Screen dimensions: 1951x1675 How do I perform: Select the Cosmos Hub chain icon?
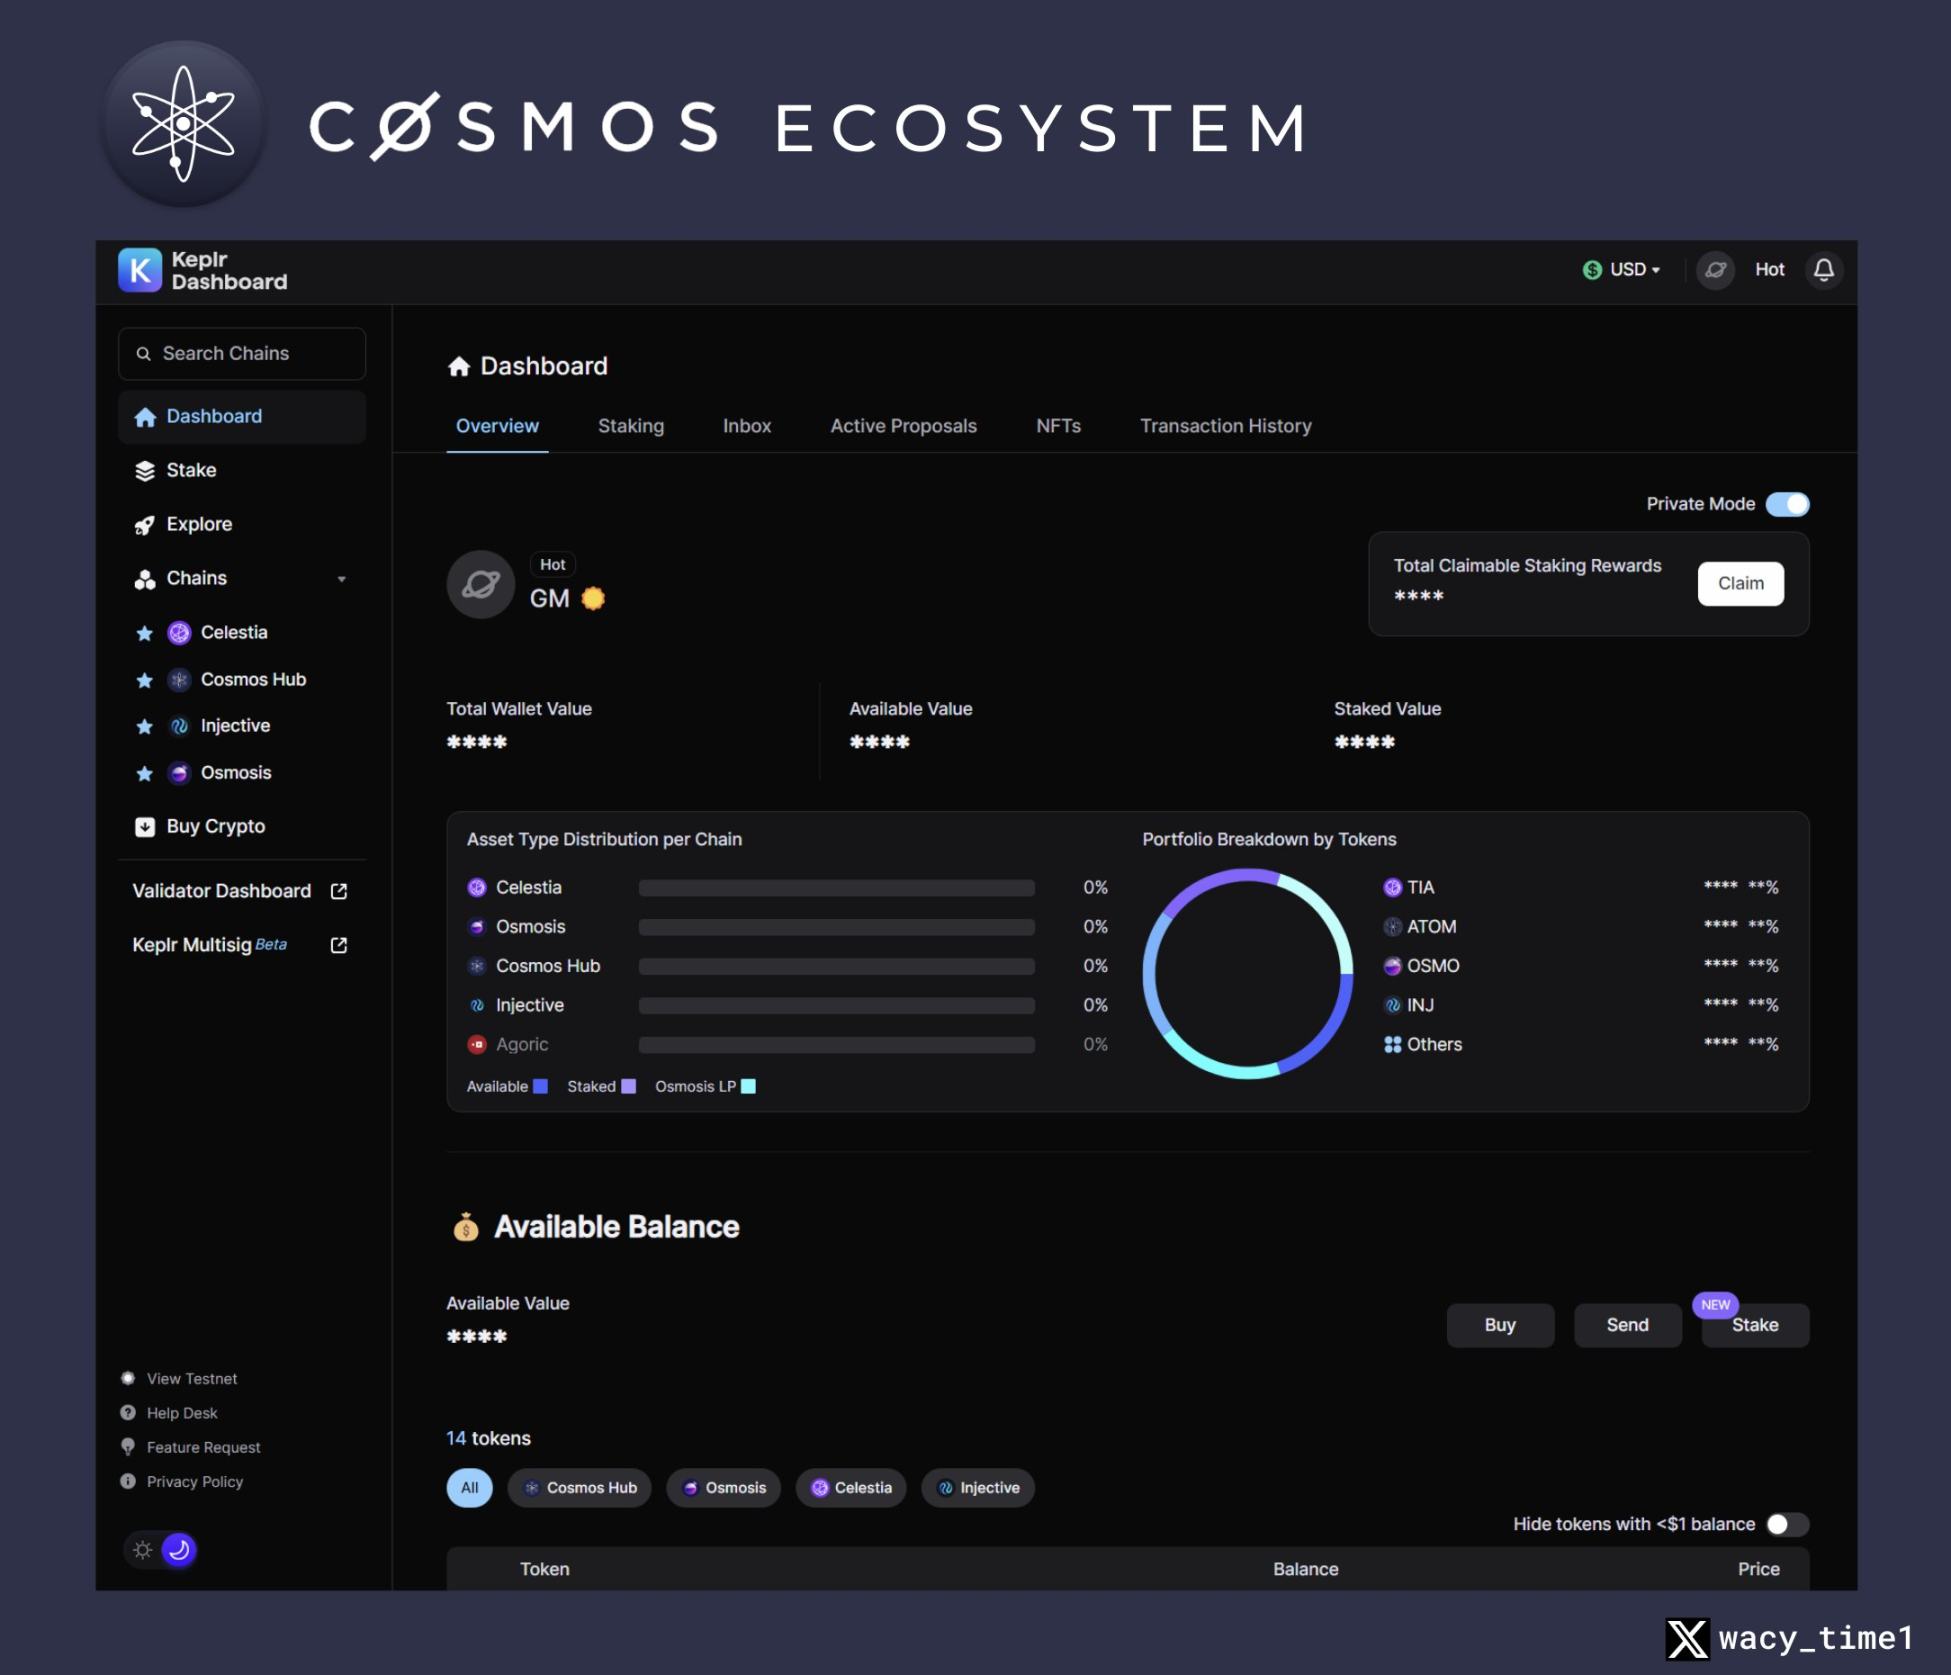(178, 679)
